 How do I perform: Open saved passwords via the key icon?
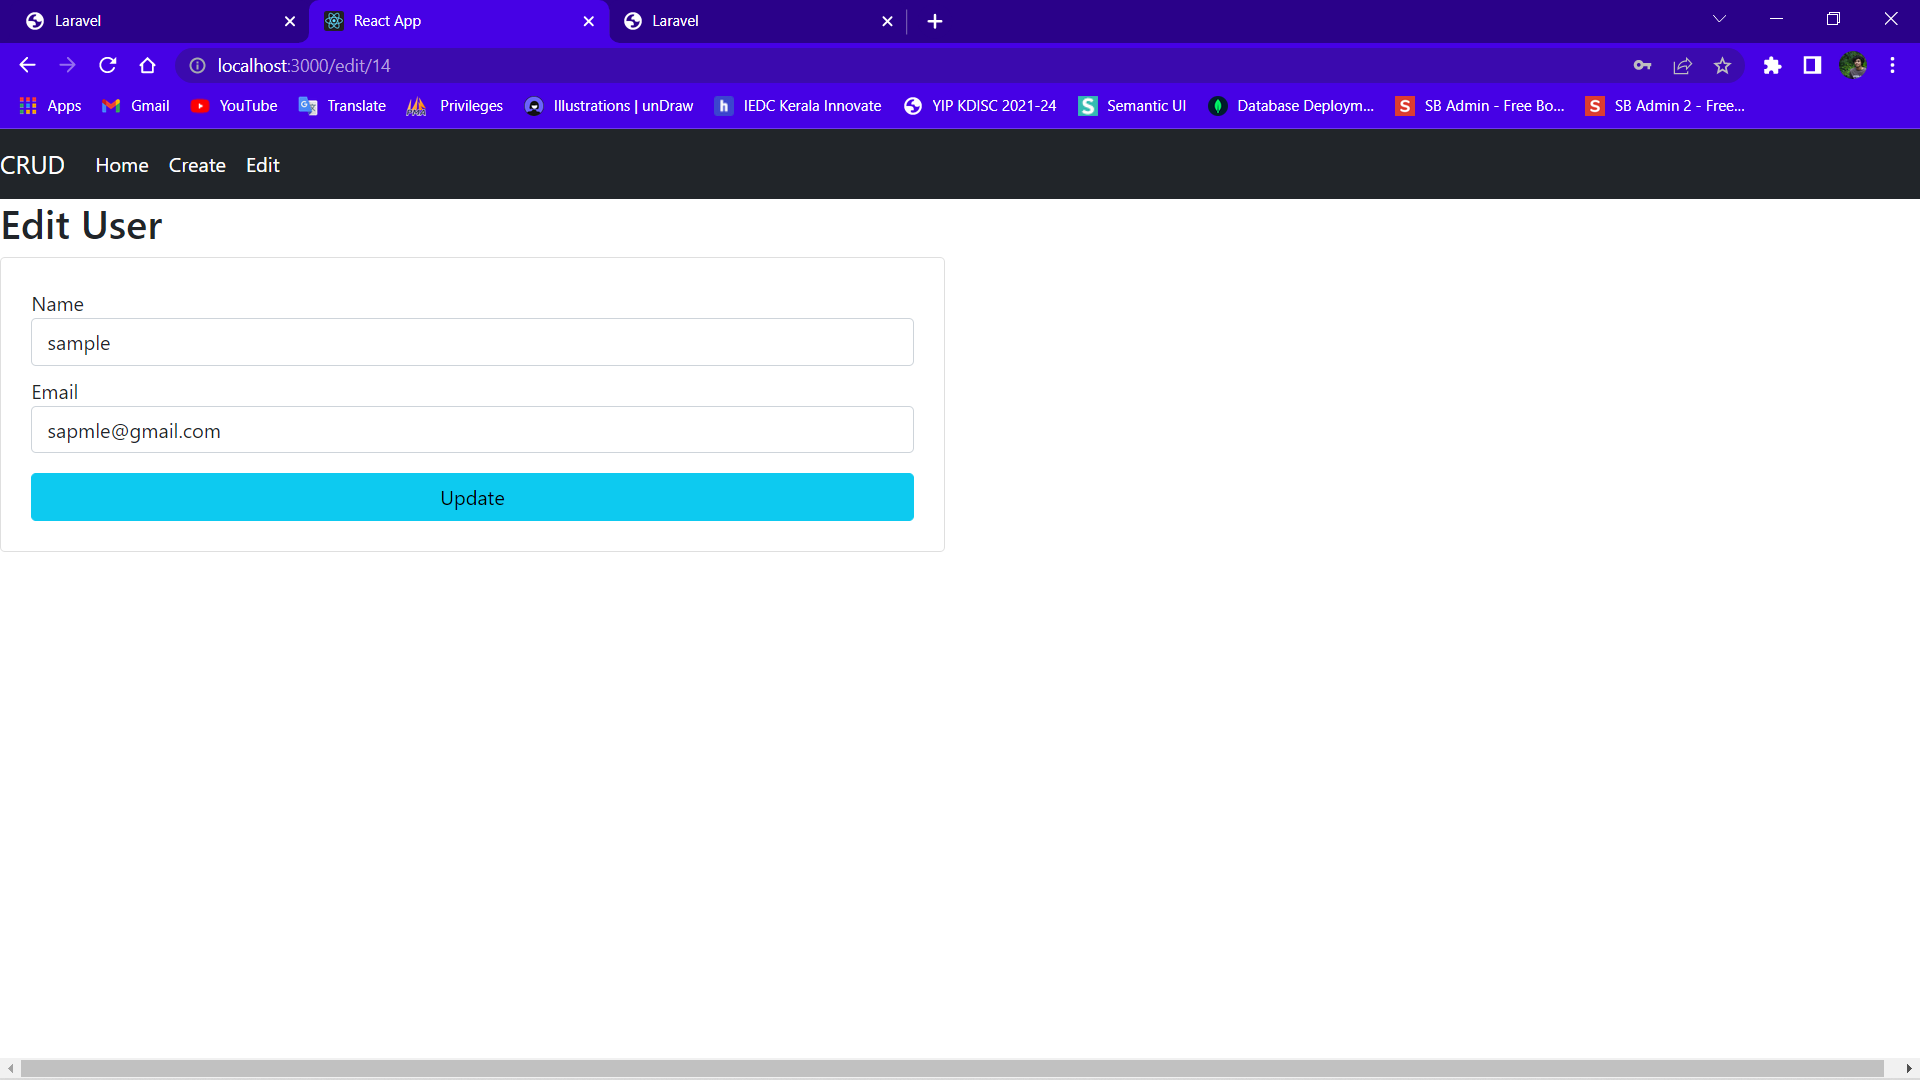[1642, 65]
